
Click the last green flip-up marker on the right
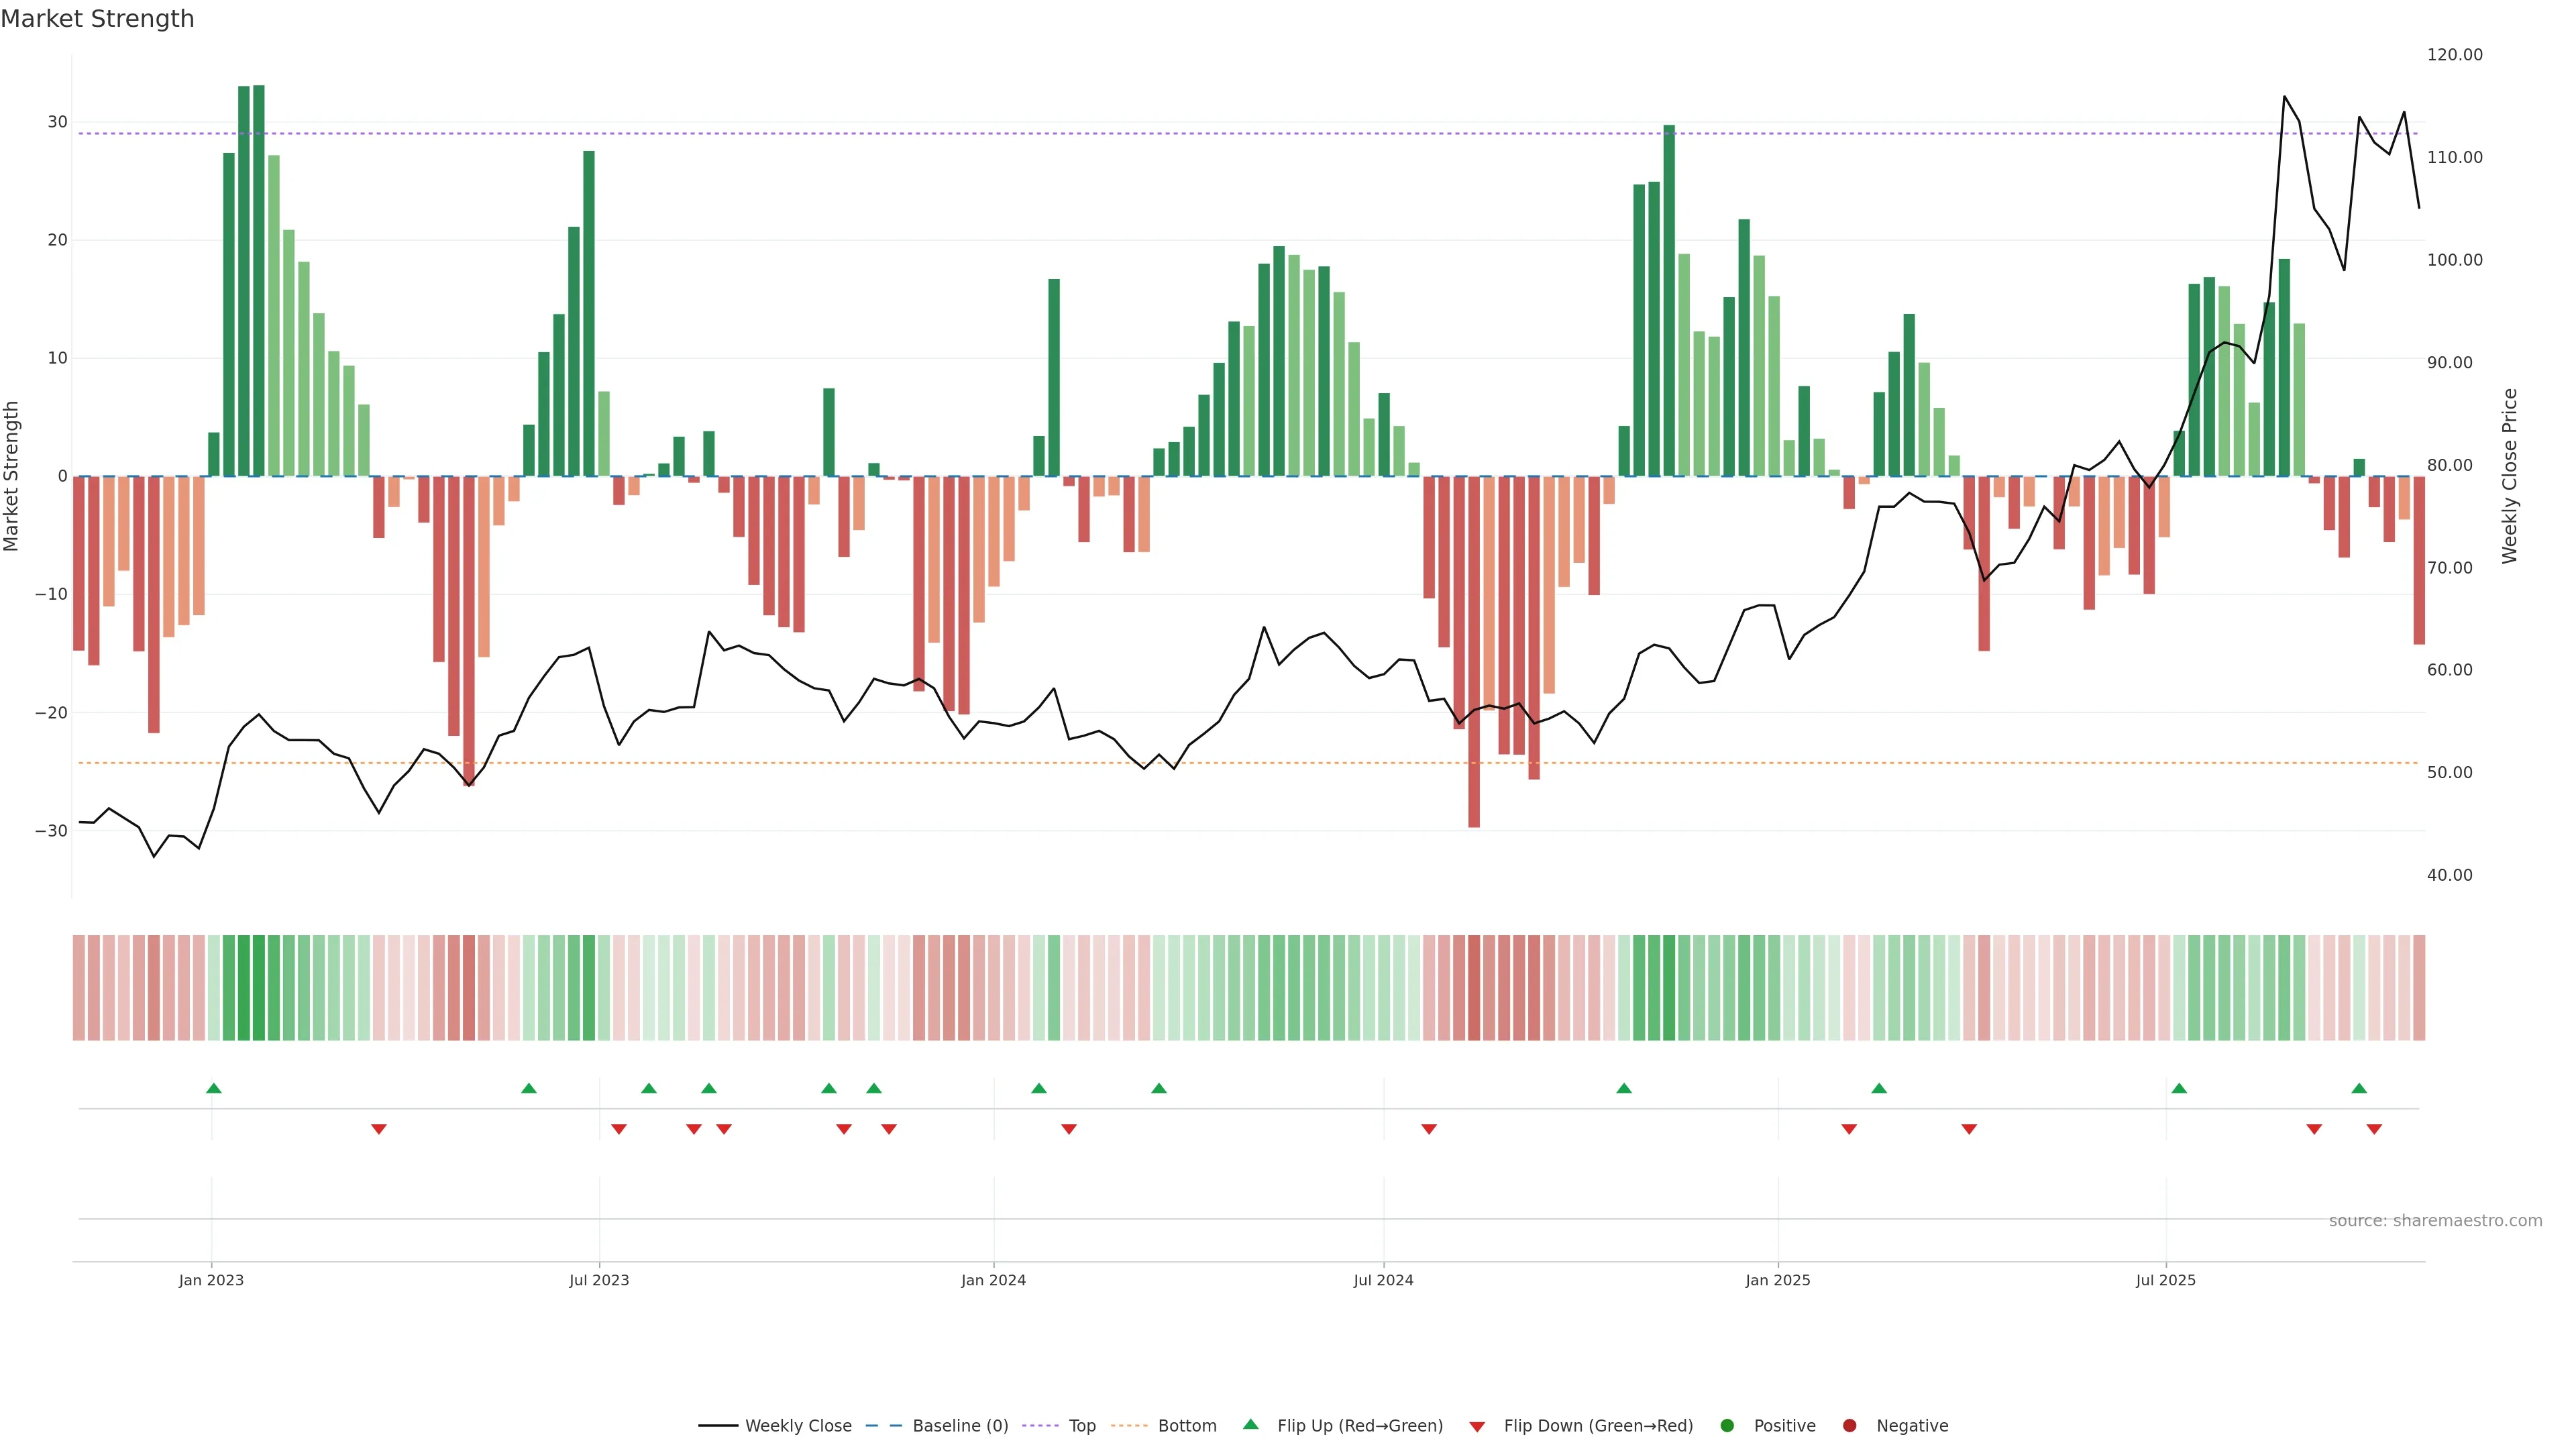point(2359,1088)
